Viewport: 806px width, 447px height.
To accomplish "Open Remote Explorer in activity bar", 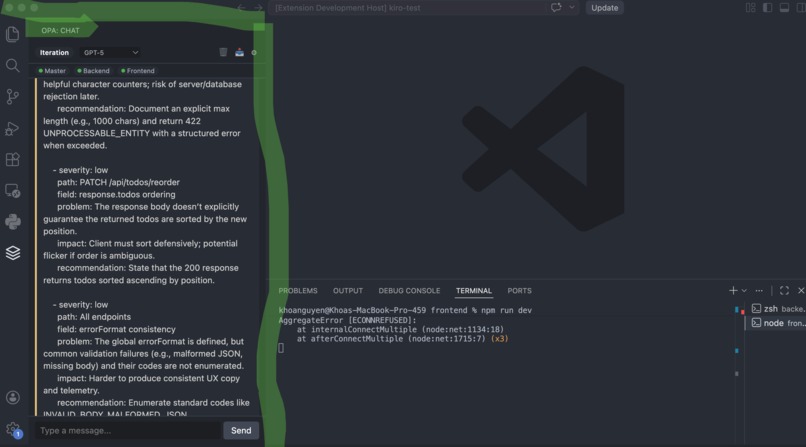I will pos(12,191).
